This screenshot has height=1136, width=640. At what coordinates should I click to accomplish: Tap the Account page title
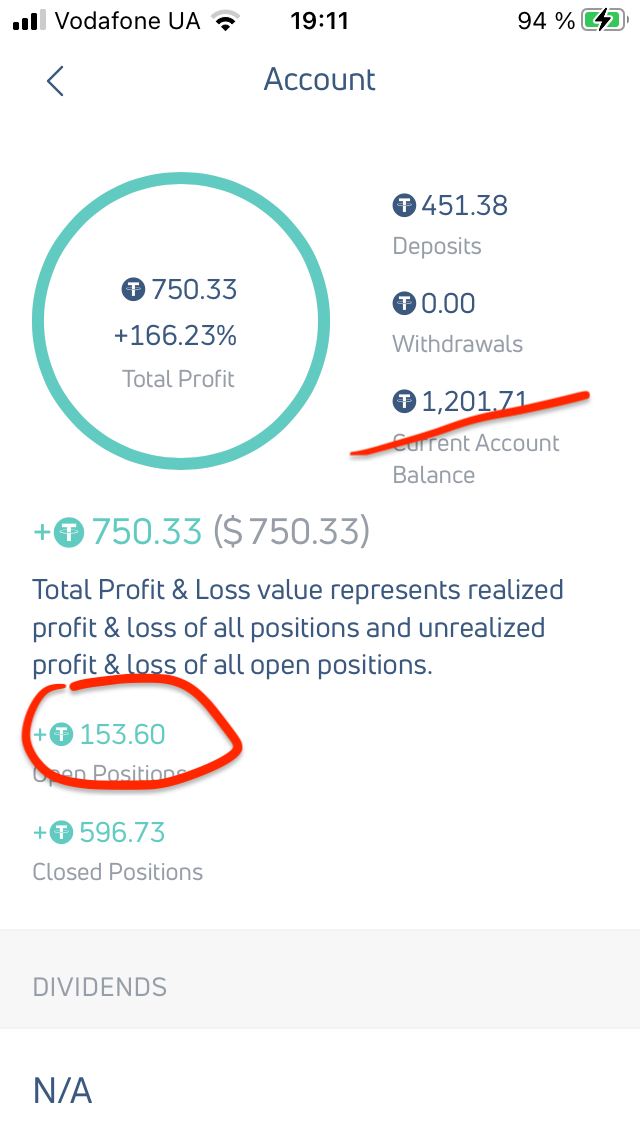click(319, 80)
